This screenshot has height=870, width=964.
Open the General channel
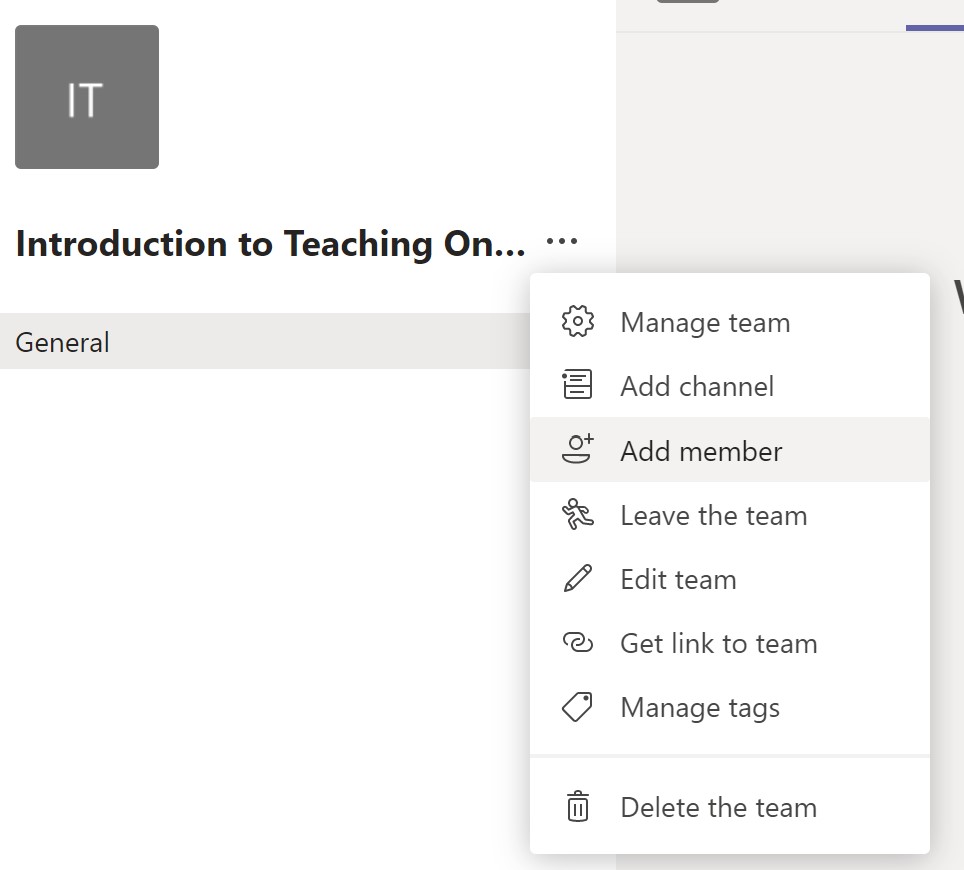pyautogui.click(x=62, y=342)
